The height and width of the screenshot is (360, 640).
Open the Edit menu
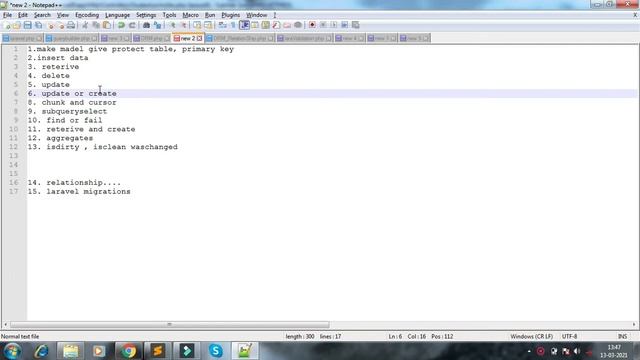22,15
